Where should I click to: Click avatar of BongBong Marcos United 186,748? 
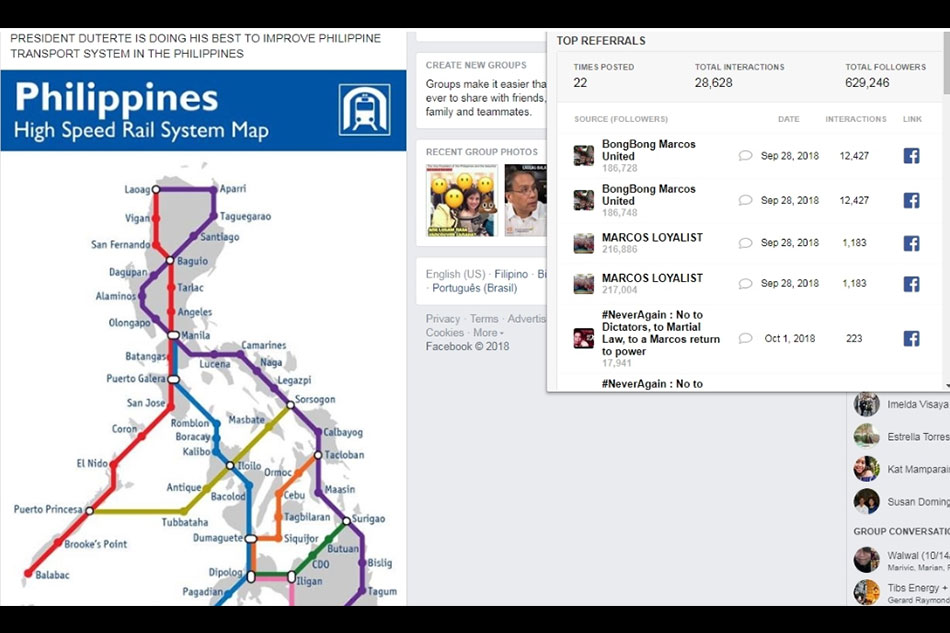tap(584, 201)
